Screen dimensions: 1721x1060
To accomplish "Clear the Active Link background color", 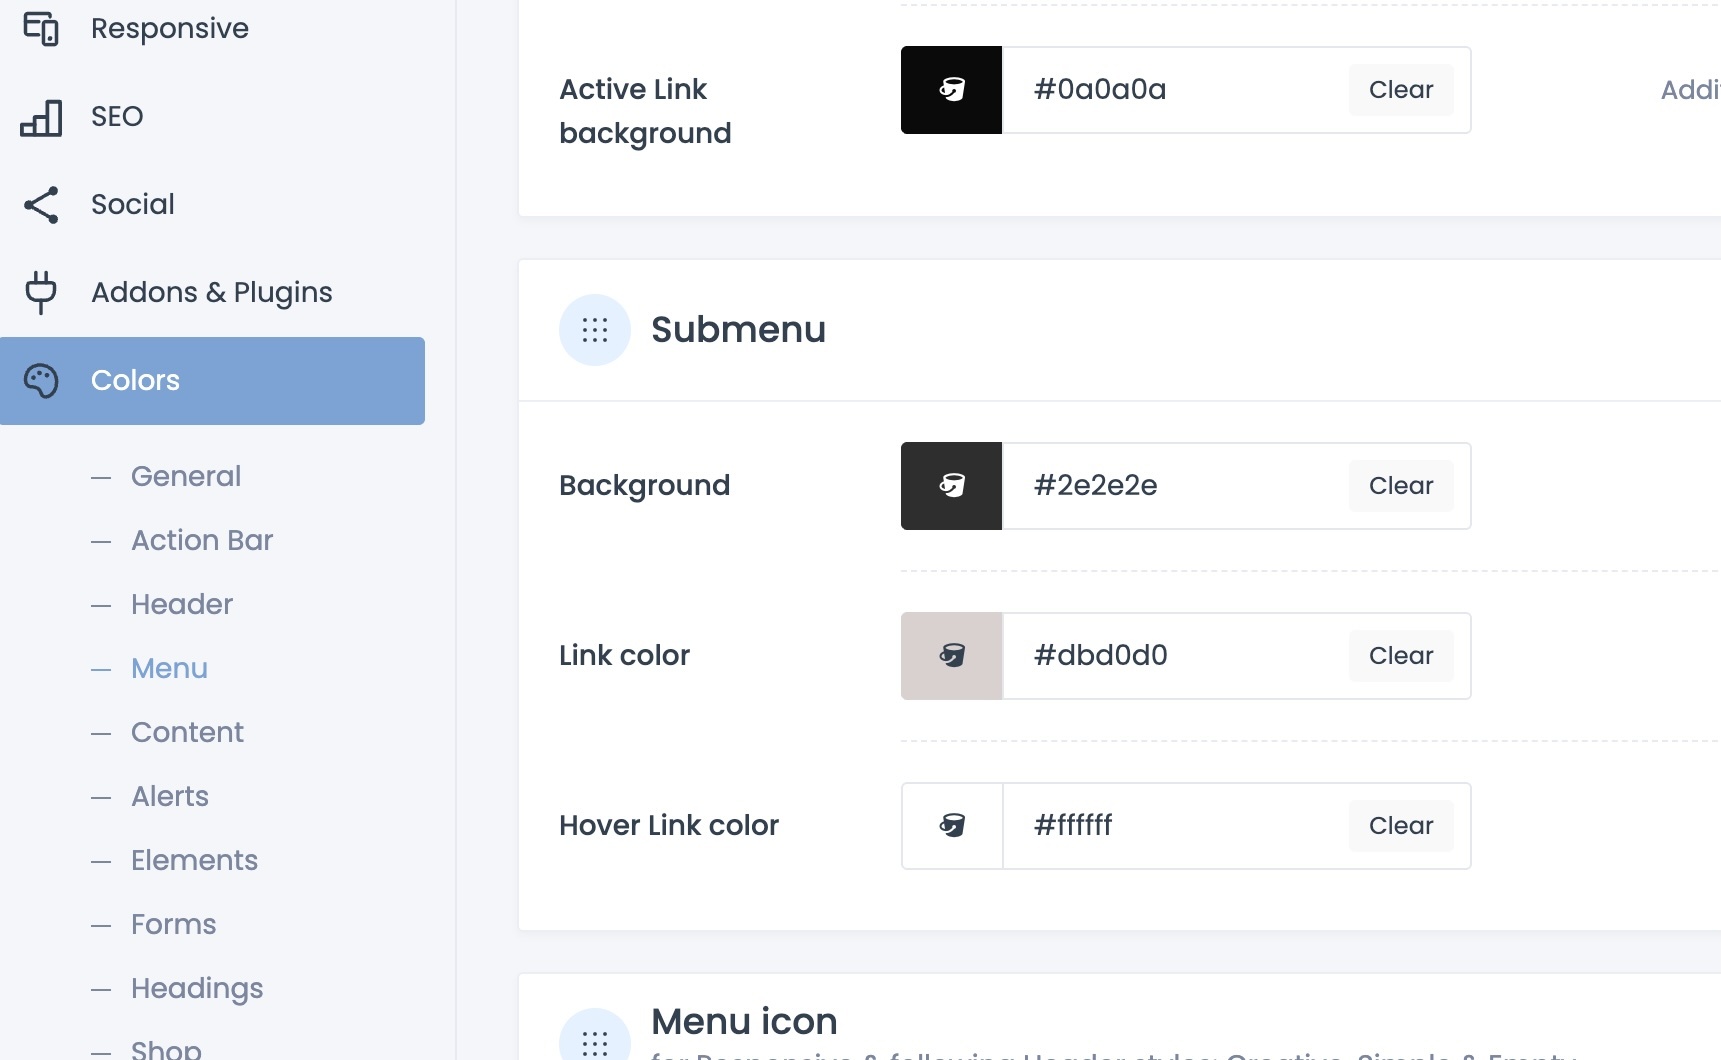I will [1400, 90].
